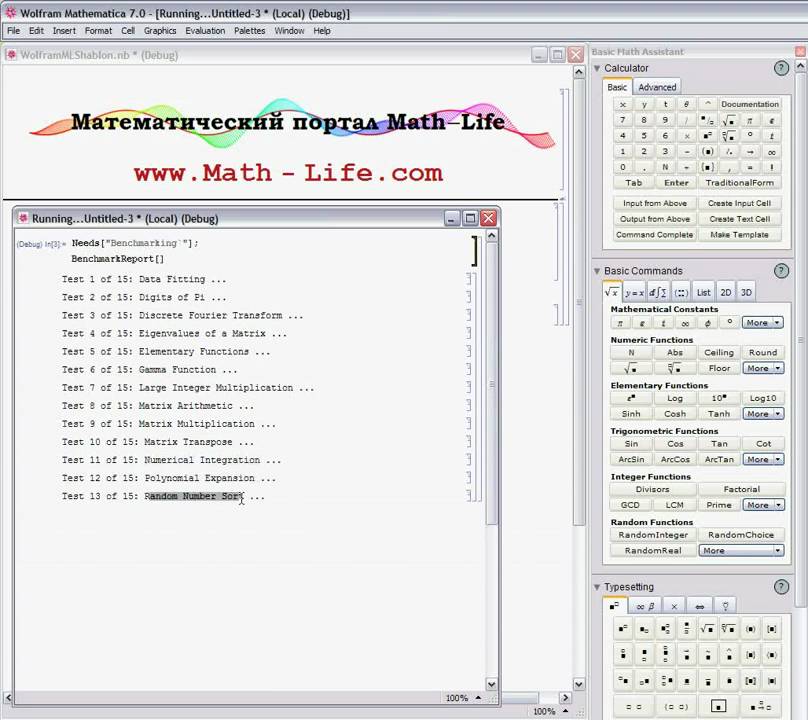
Task: Open More dropdown for Random Functions
Action: tap(741, 550)
